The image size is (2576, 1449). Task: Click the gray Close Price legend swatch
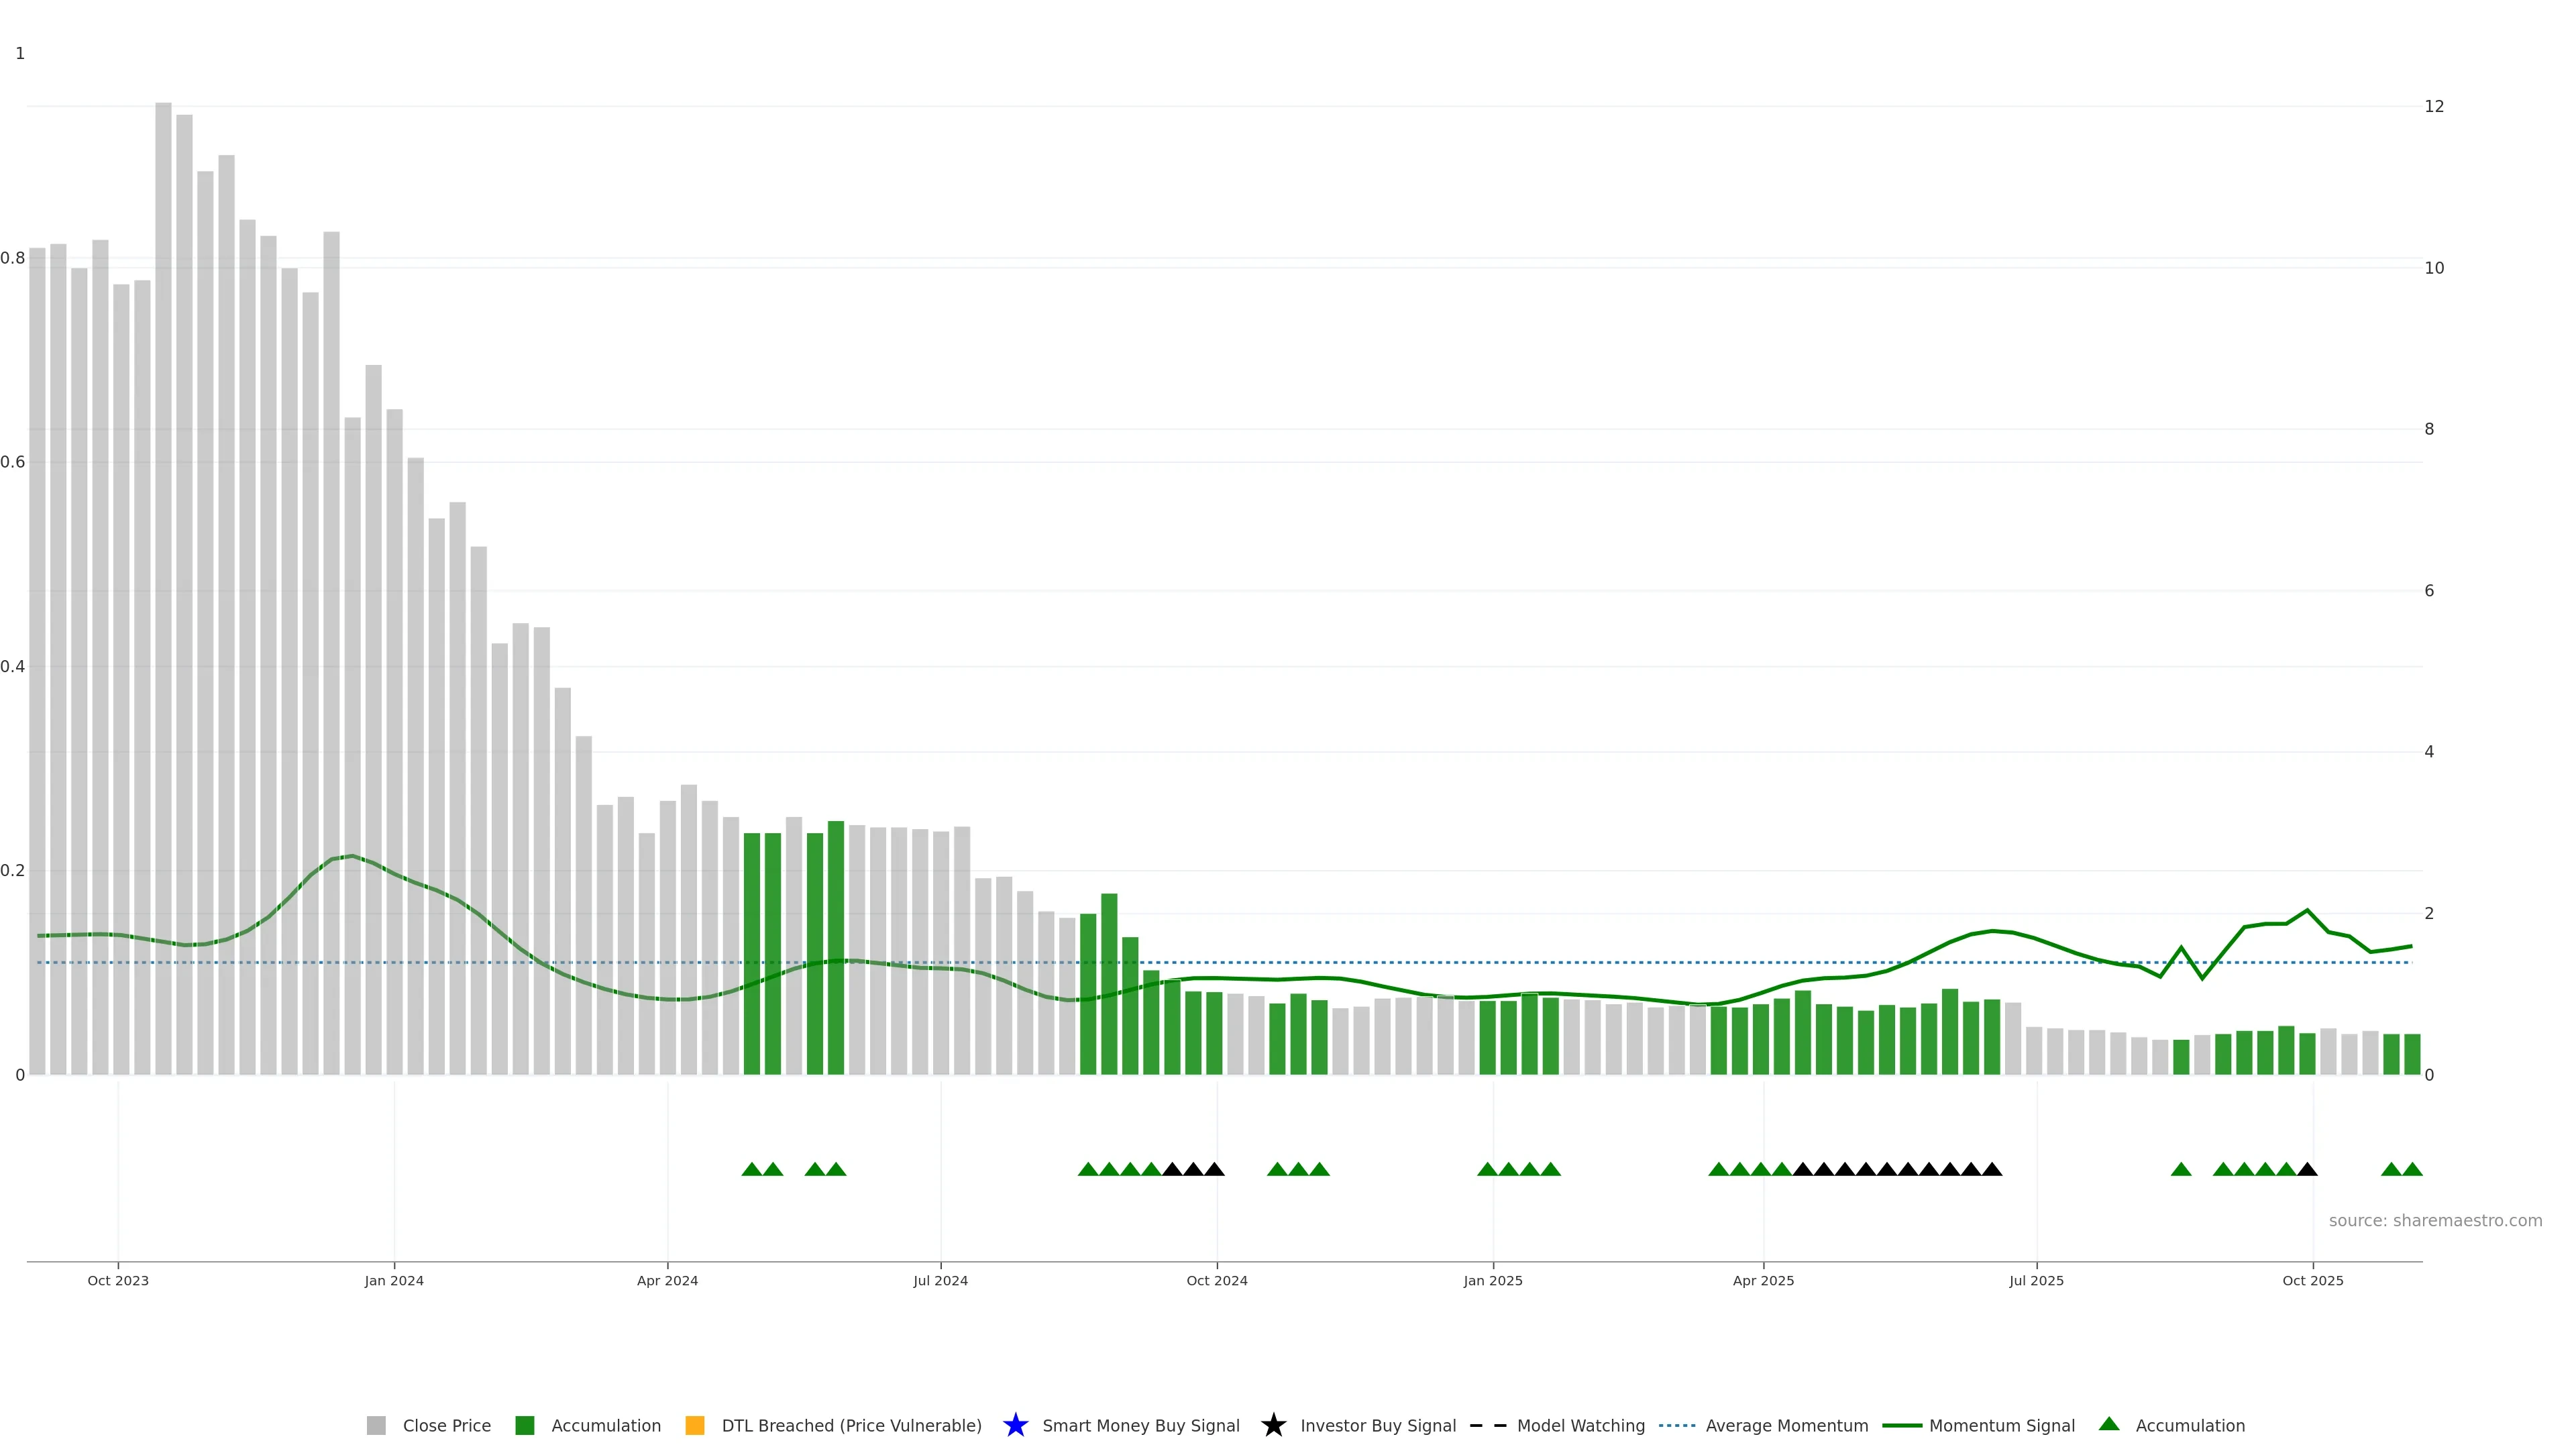click(x=376, y=1425)
